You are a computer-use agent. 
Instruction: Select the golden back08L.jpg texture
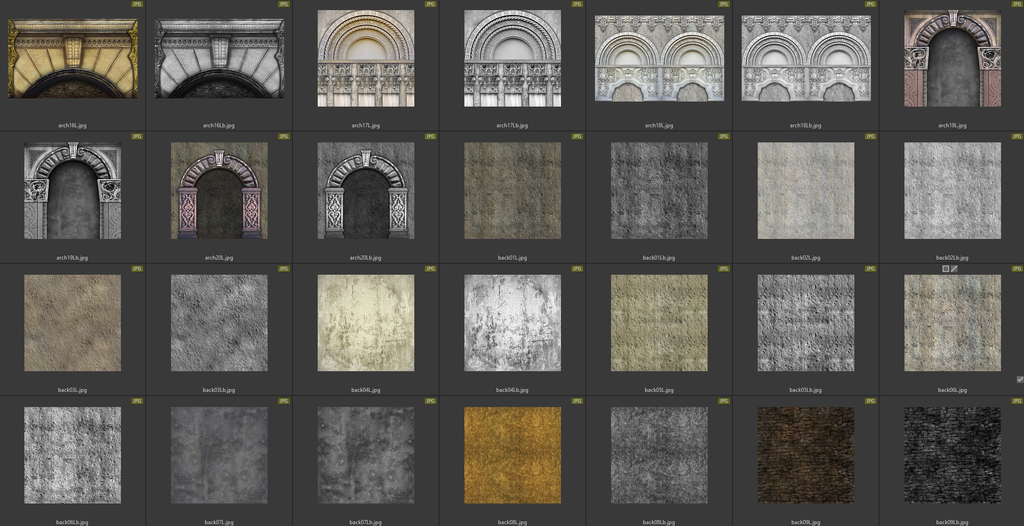tap(512, 455)
